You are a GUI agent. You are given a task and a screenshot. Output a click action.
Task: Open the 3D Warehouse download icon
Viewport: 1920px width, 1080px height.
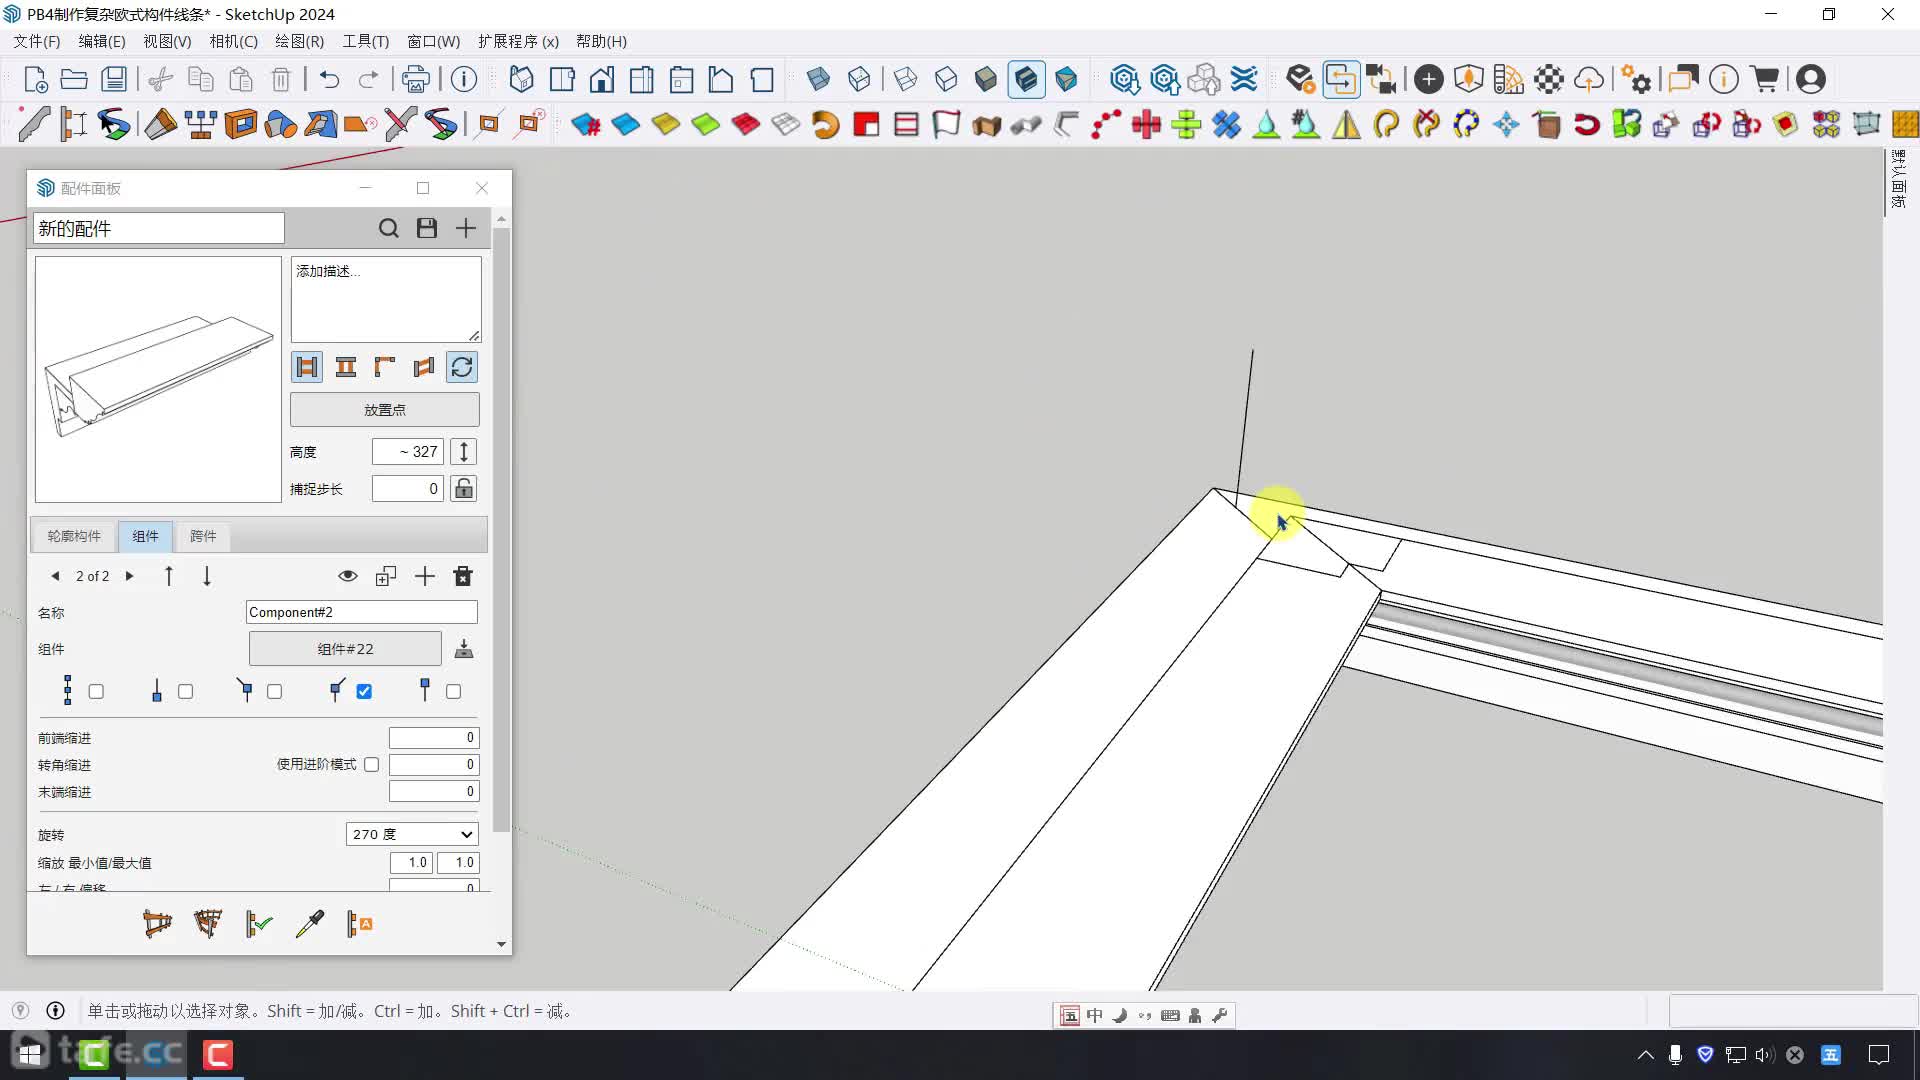1125,79
